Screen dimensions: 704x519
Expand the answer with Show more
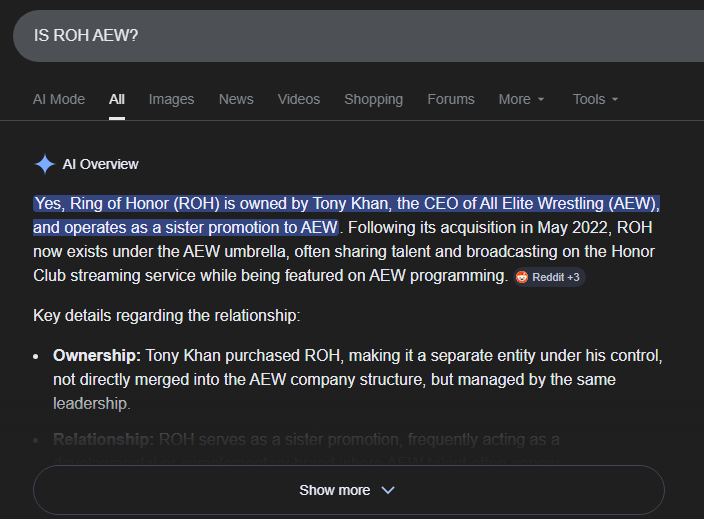tap(349, 490)
